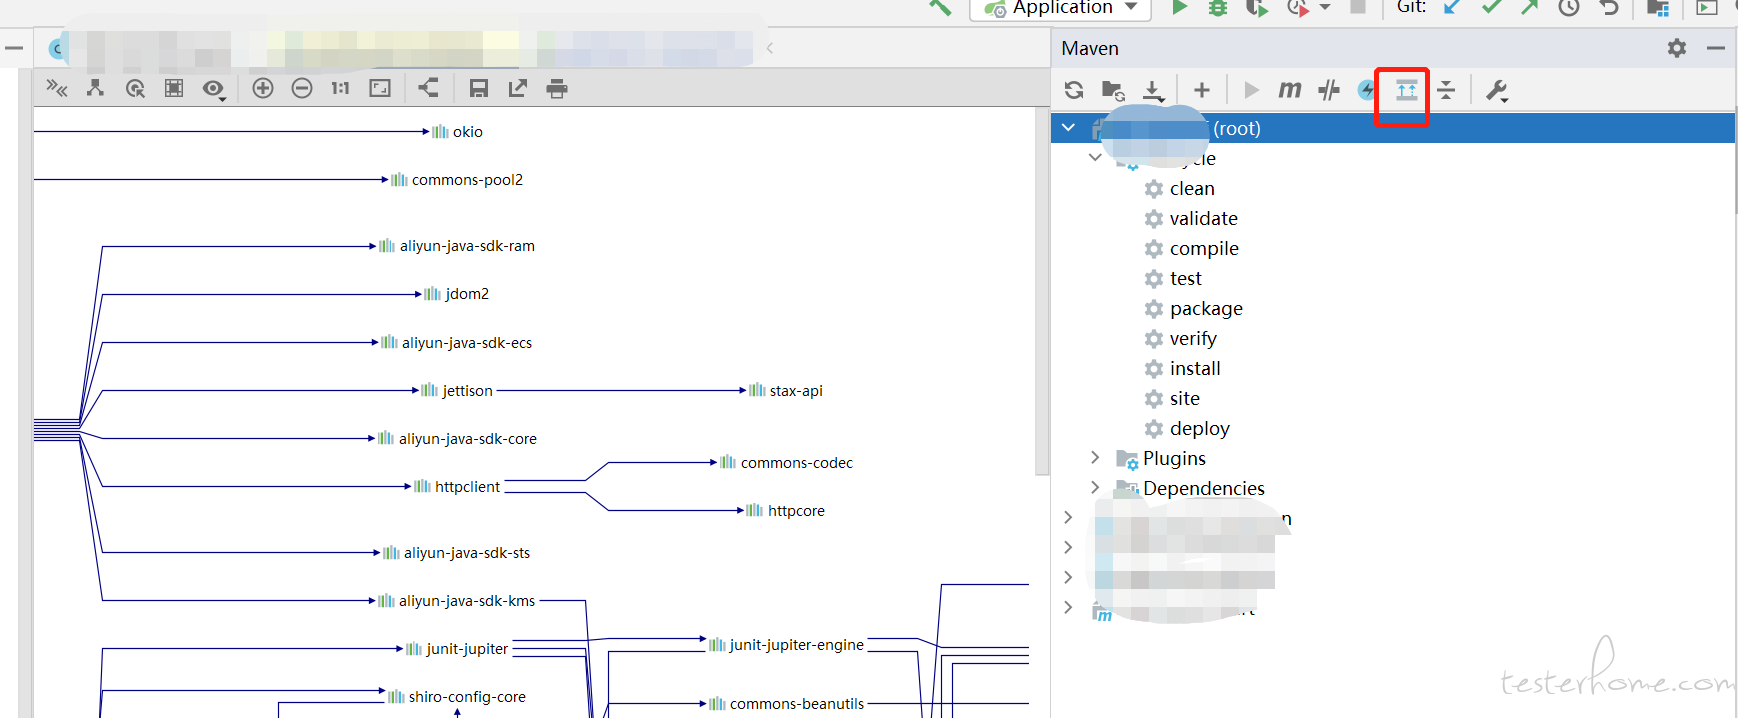Click the diagram vertical scrollbar
Viewport: 1738px width, 718px height.
pos(1041,290)
